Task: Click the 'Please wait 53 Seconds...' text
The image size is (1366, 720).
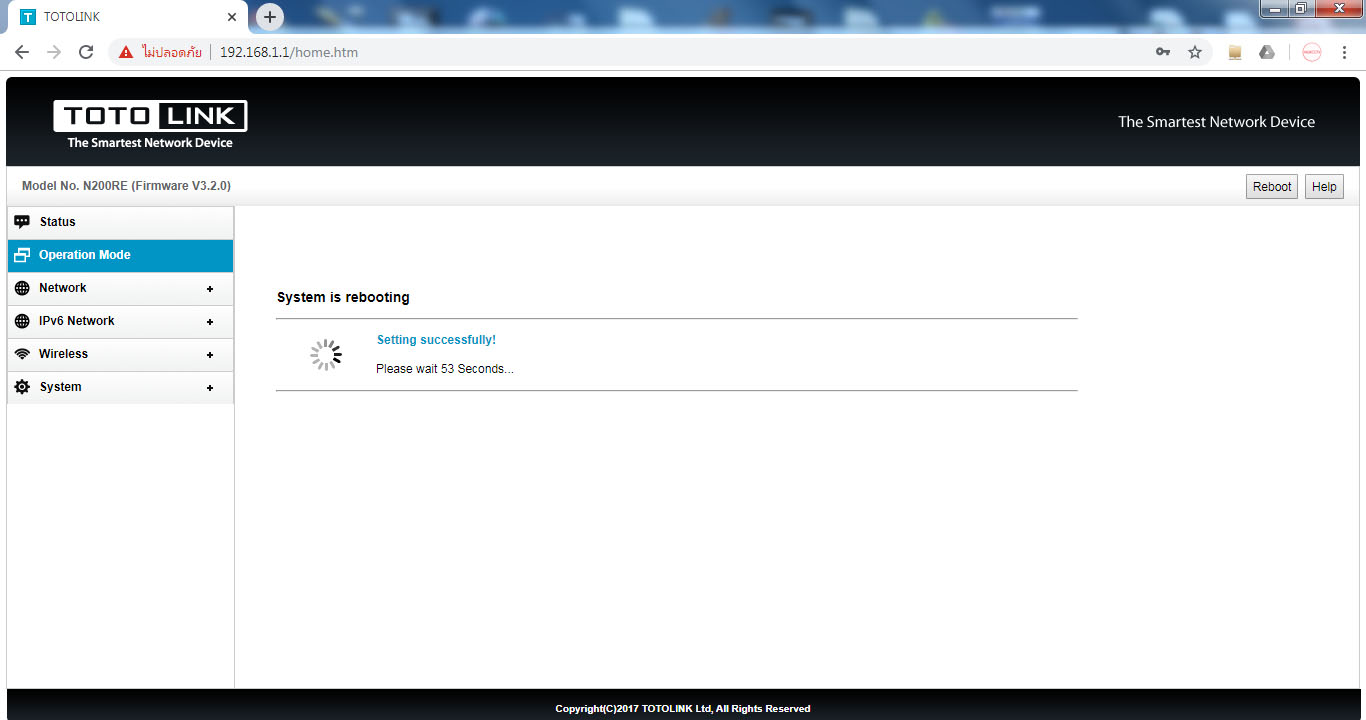Action: click(445, 369)
